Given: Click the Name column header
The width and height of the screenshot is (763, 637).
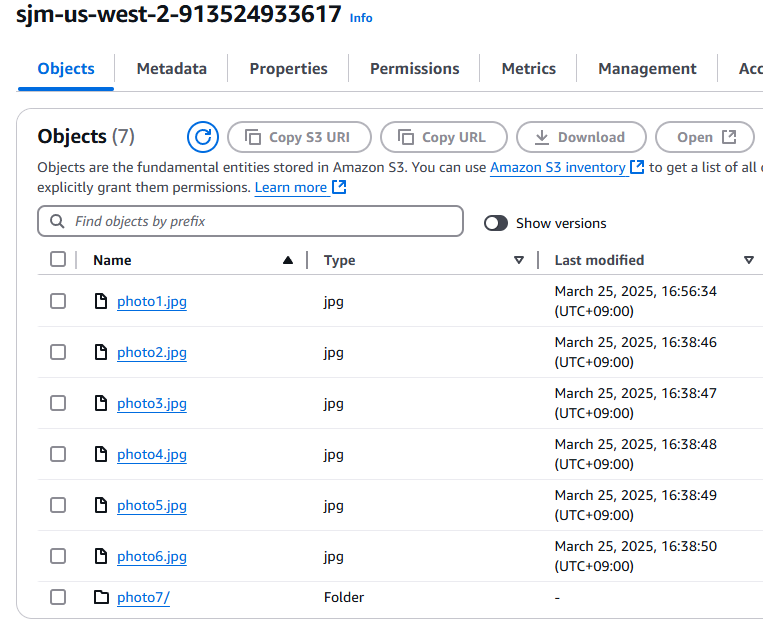Looking at the screenshot, I should pyautogui.click(x=112, y=260).
